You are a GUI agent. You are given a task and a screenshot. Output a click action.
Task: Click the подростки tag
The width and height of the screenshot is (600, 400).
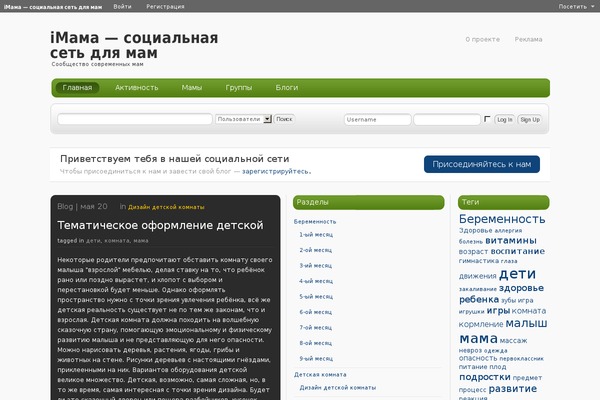[485, 377]
